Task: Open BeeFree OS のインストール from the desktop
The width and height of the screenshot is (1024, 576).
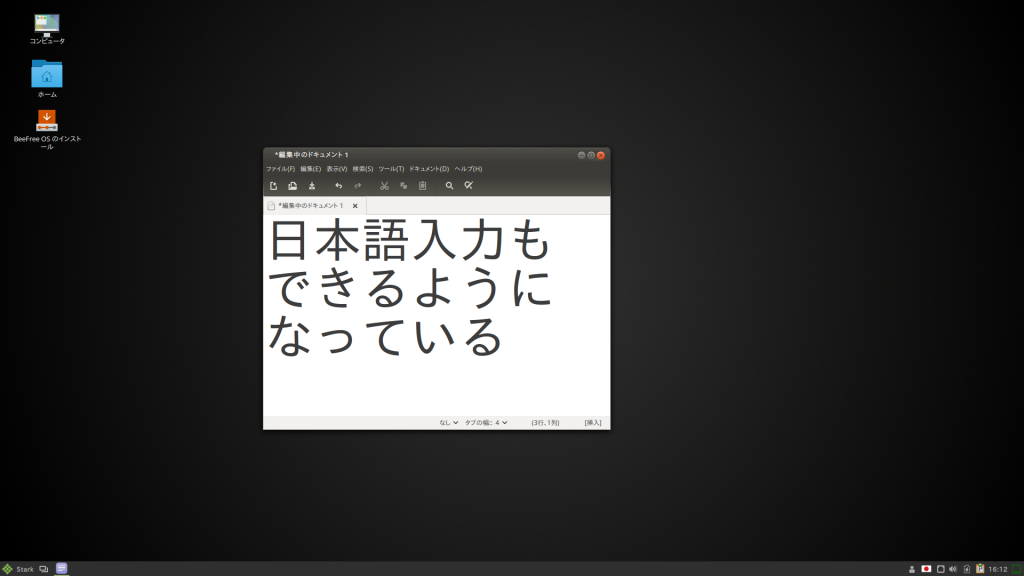Action: pyautogui.click(x=46, y=122)
